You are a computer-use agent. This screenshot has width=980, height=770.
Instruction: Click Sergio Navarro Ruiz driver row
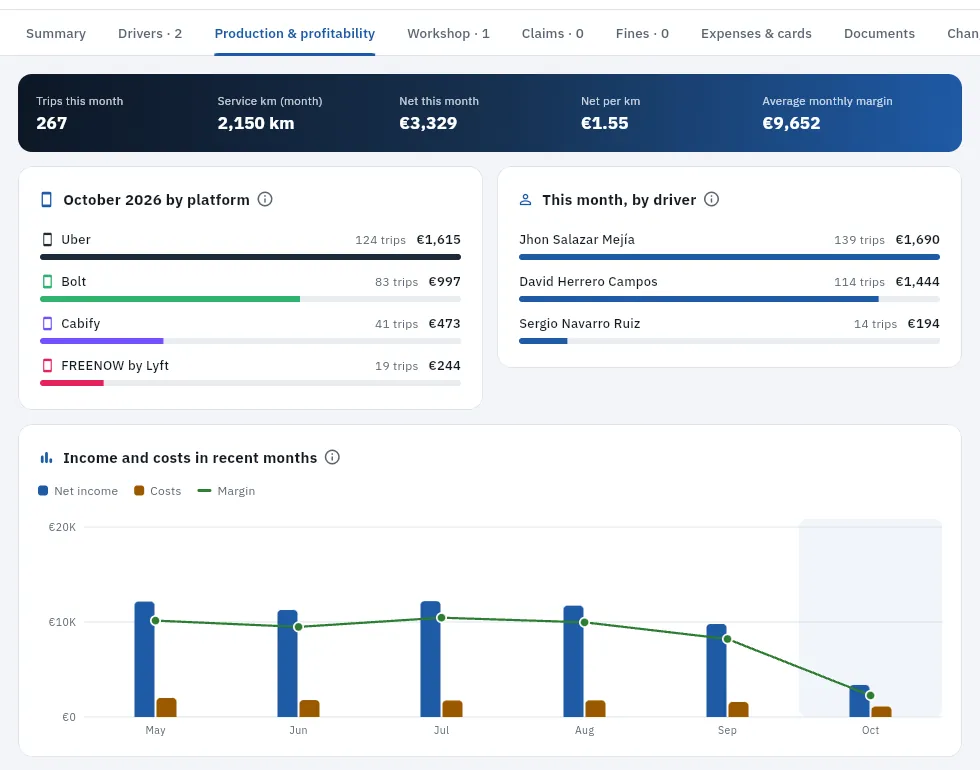(x=729, y=329)
